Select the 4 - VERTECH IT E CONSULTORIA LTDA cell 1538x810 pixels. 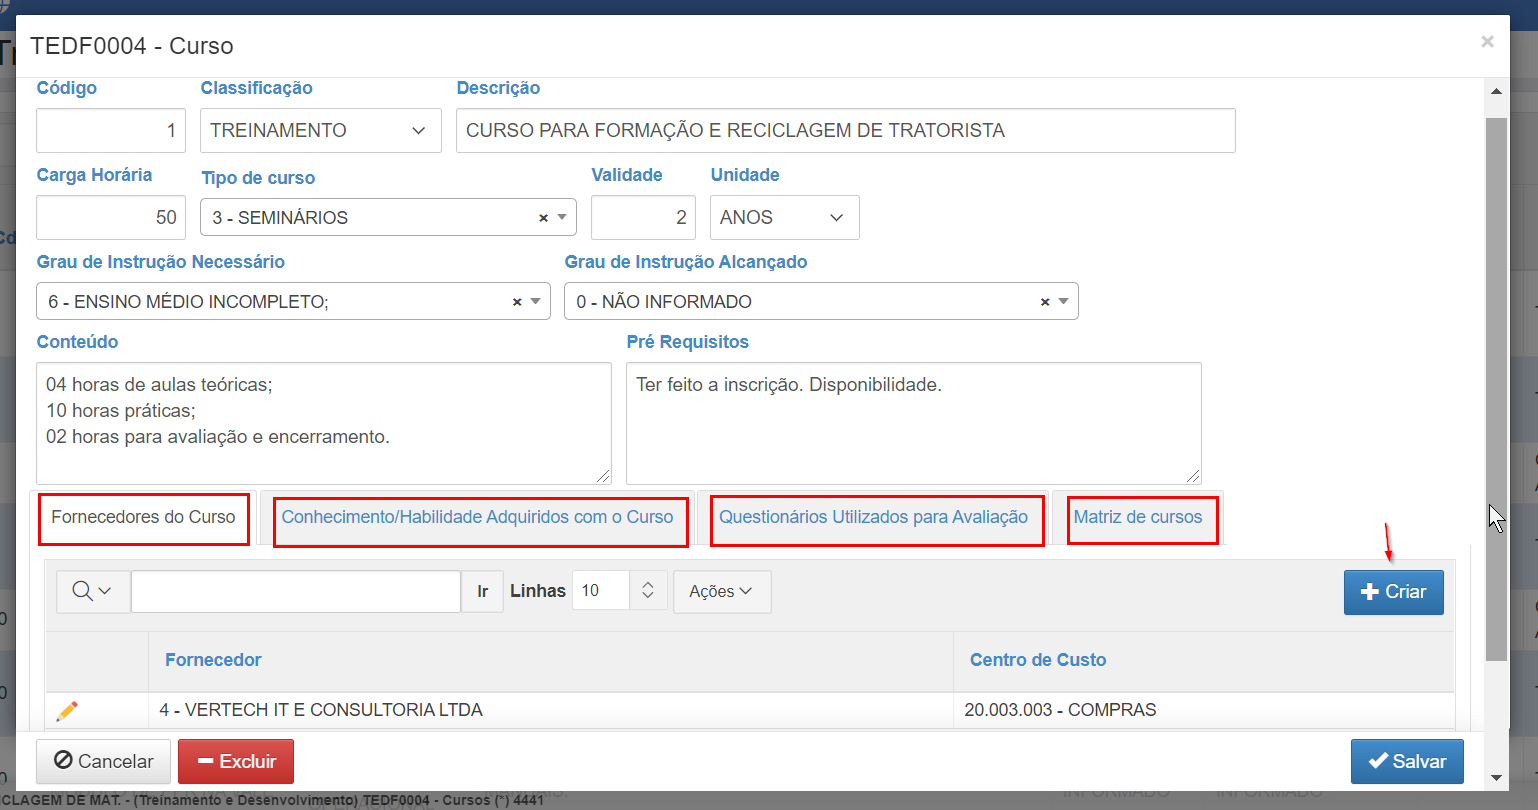tap(551, 710)
